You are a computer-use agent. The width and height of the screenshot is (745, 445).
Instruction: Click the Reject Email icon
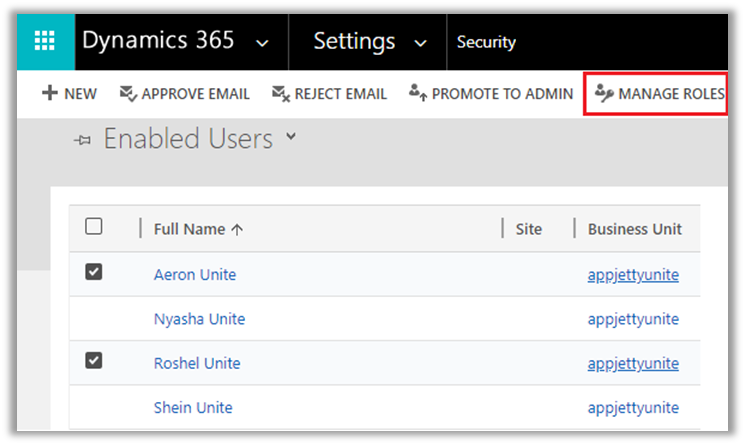280,94
